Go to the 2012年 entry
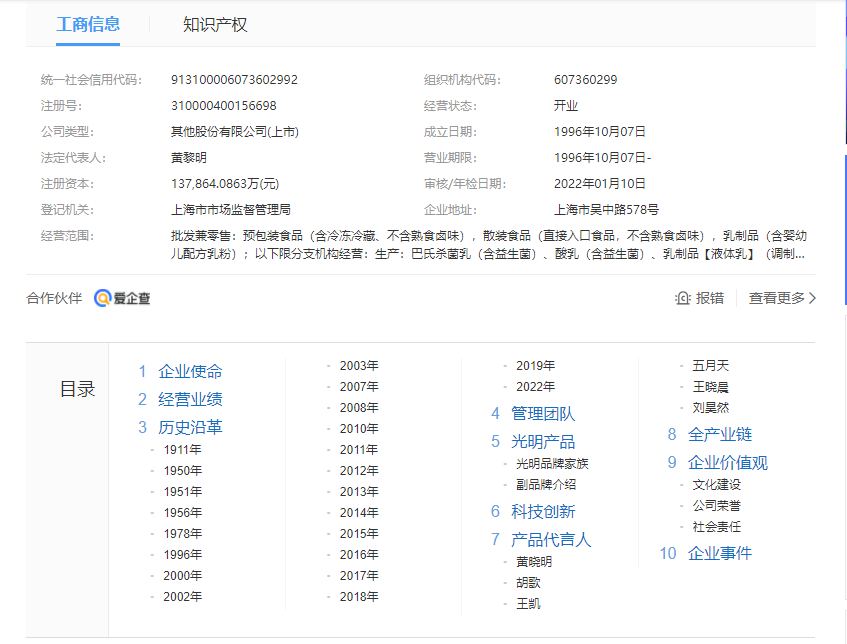 click(359, 471)
